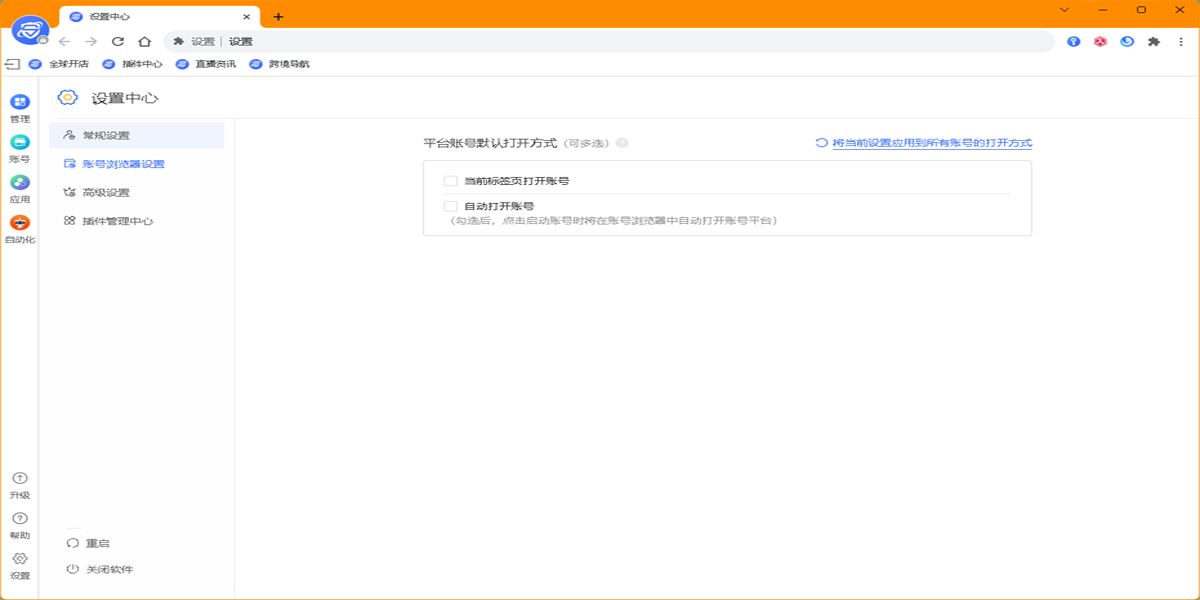Open the 帮助 (Help) question-mark icon
Viewport: 1200px width, 600px height.
pos(20,519)
